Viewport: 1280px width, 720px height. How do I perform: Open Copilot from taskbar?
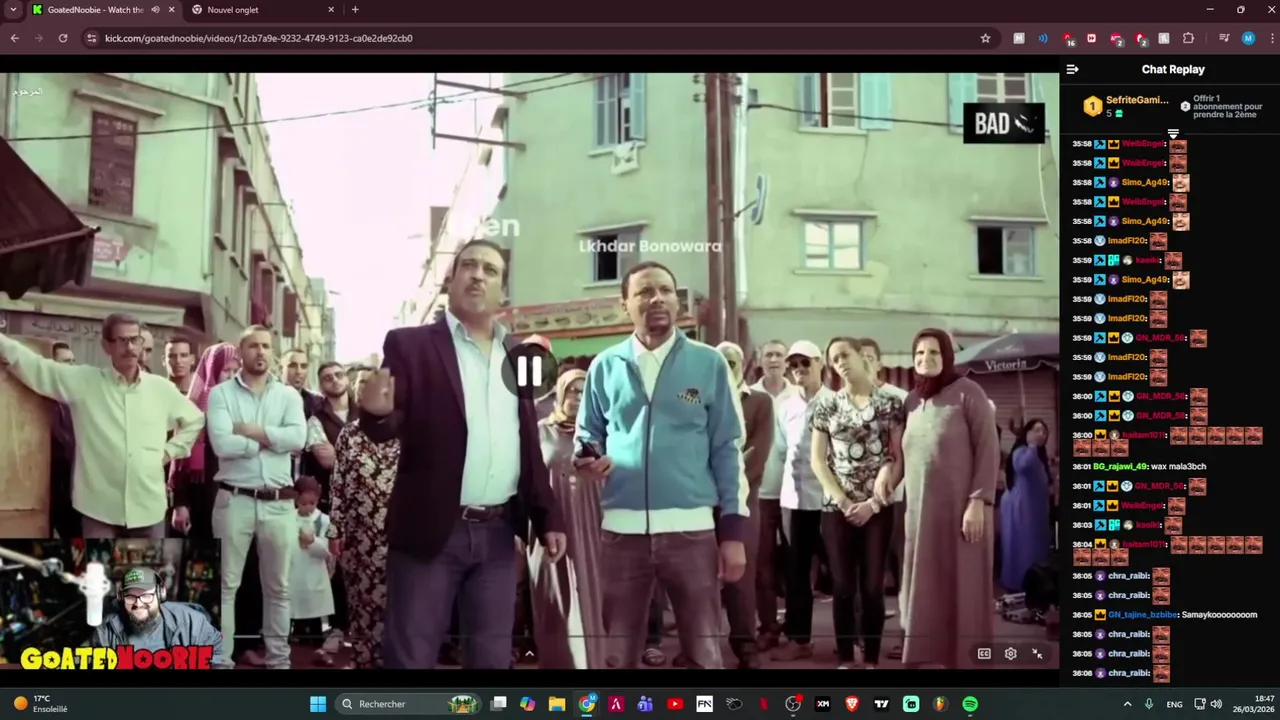(x=528, y=704)
